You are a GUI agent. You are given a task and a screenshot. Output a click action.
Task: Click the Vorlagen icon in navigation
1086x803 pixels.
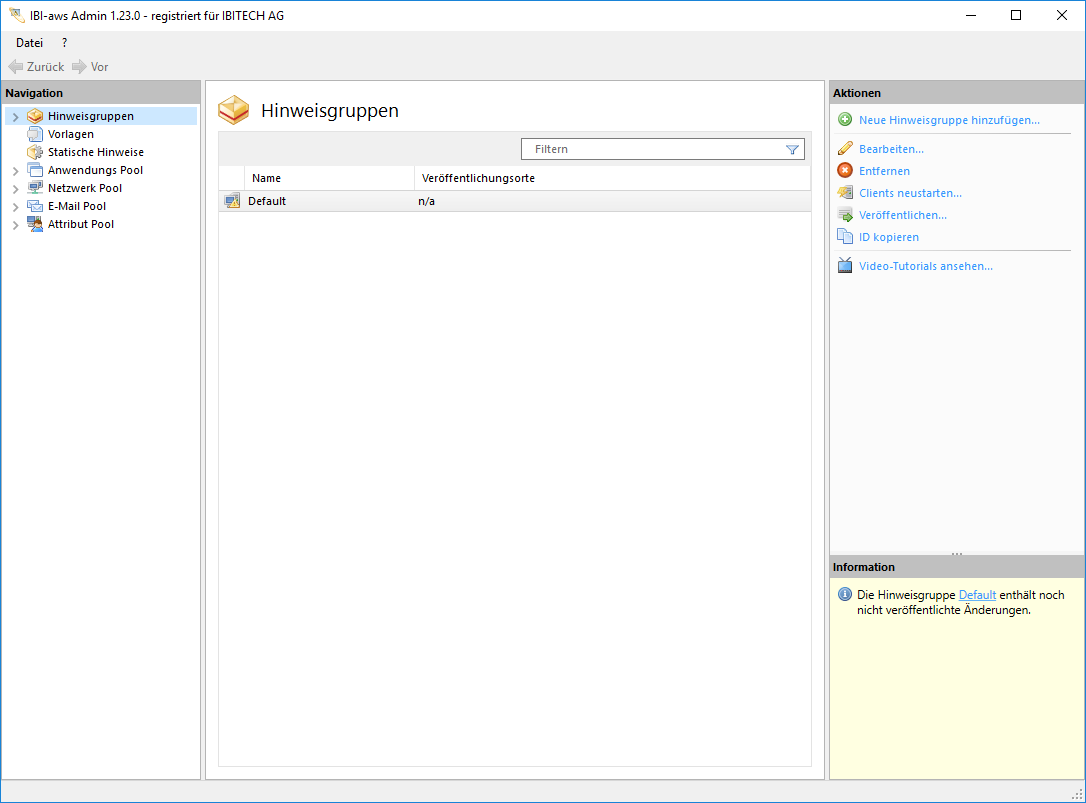tap(35, 134)
